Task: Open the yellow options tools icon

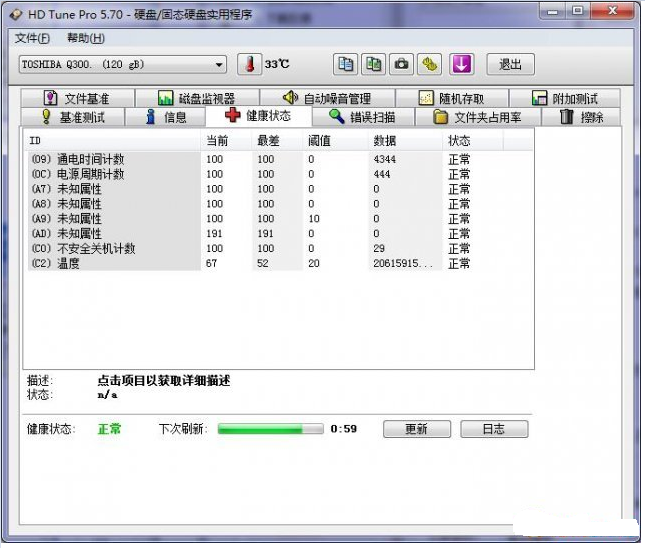Action: click(x=429, y=64)
